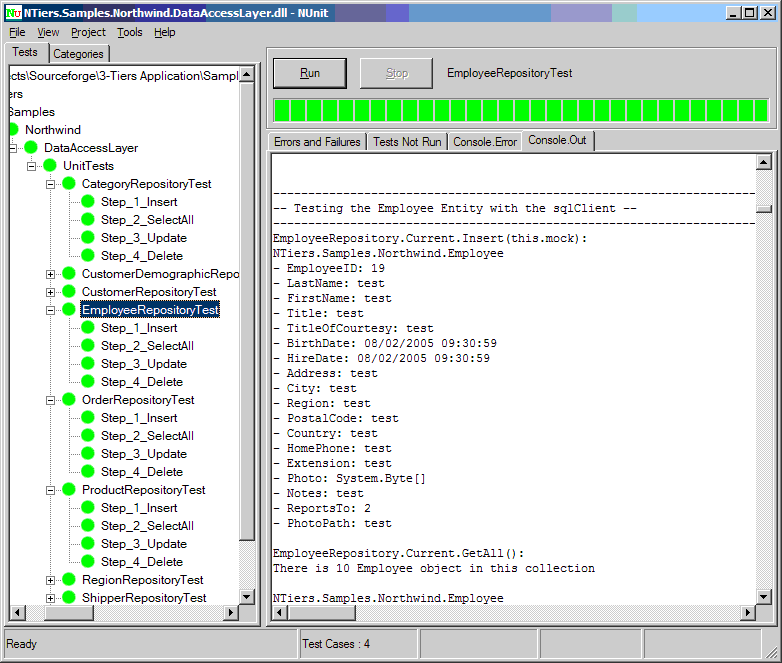Select Step_4_Delete under EmployeeRepositoryTest
Image resolution: width=782 pixels, height=663 pixels.
coord(142,382)
